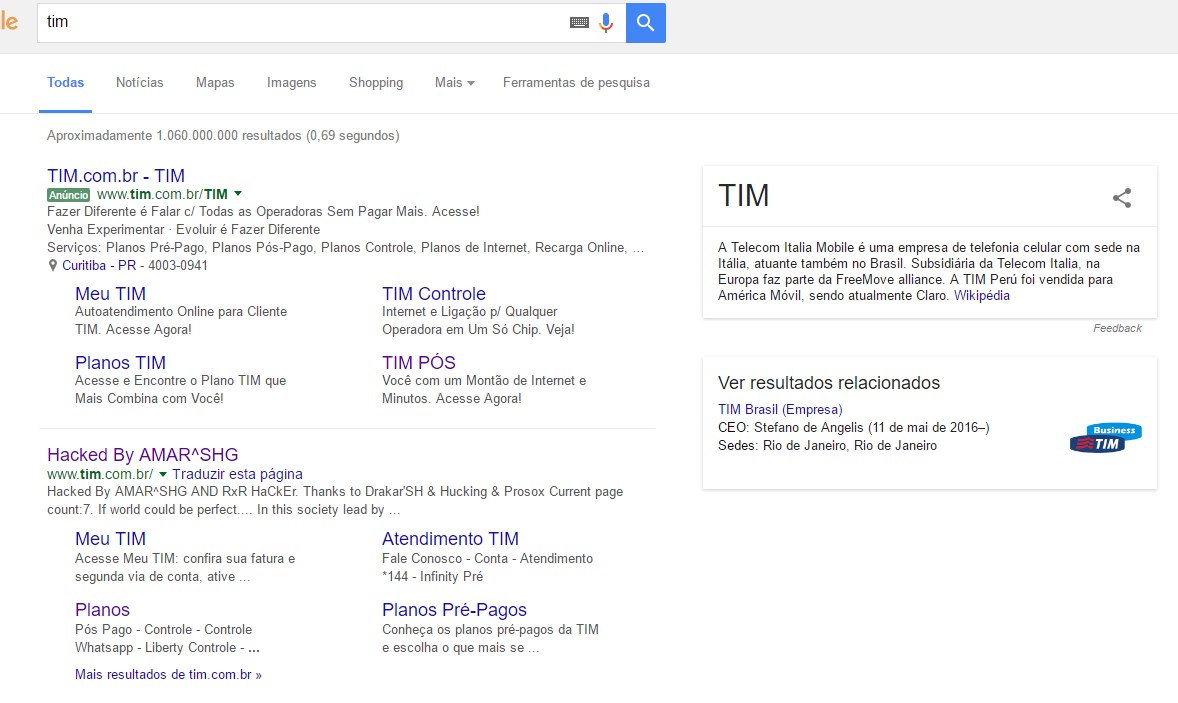Click the green www.tim.com.br/ URL of hacked result

click(100, 474)
